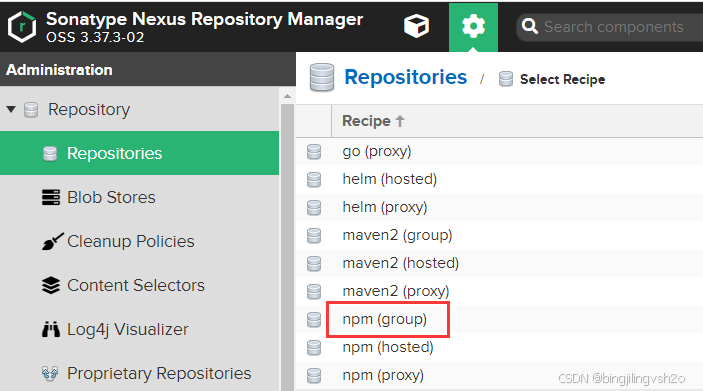Open the Browse cube icon
Screen dimensions: 703x391
pyautogui.click(x=416, y=26)
